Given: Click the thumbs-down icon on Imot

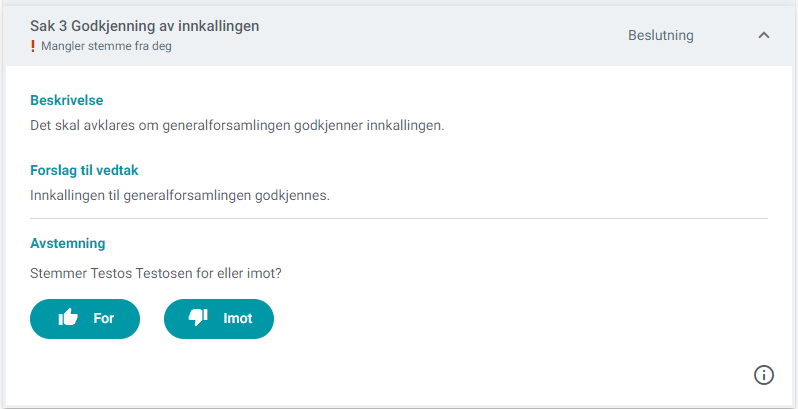Looking at the screenshot, I should click(x=198, y=318).
